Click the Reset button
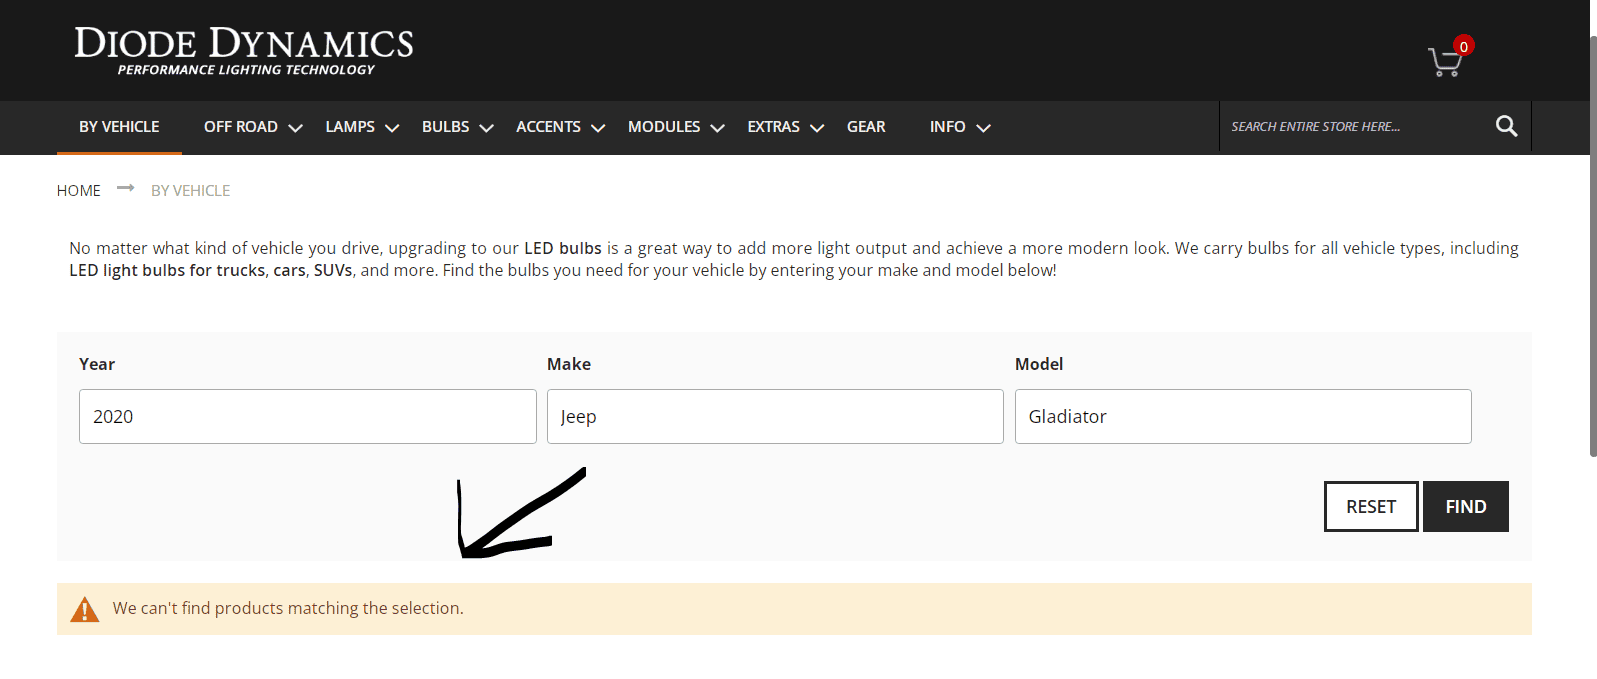The image size is (1597, 679). pos(1371,507)
